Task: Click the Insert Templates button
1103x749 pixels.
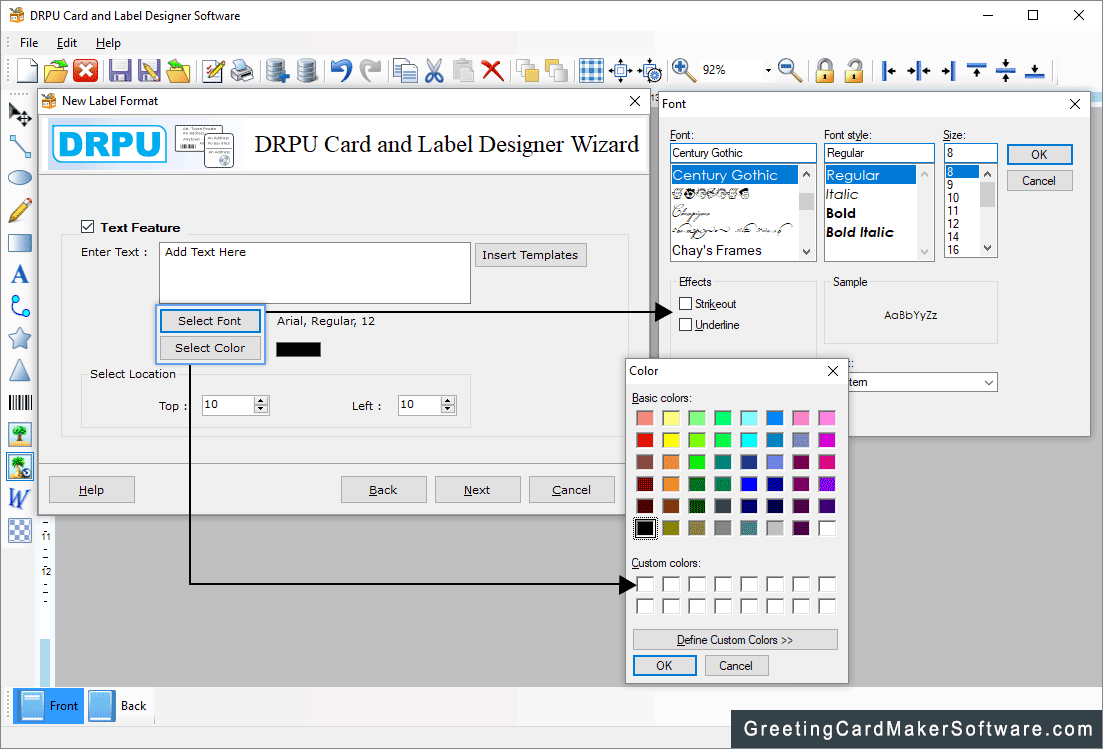Action: pyautogui.click(x=530, y=255)
